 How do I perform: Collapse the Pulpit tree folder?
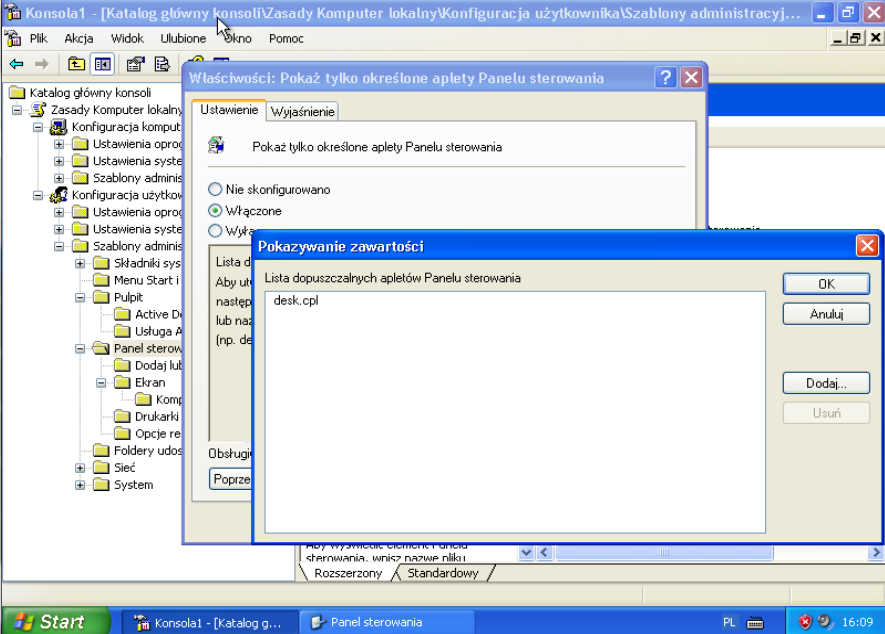point(81,297)
